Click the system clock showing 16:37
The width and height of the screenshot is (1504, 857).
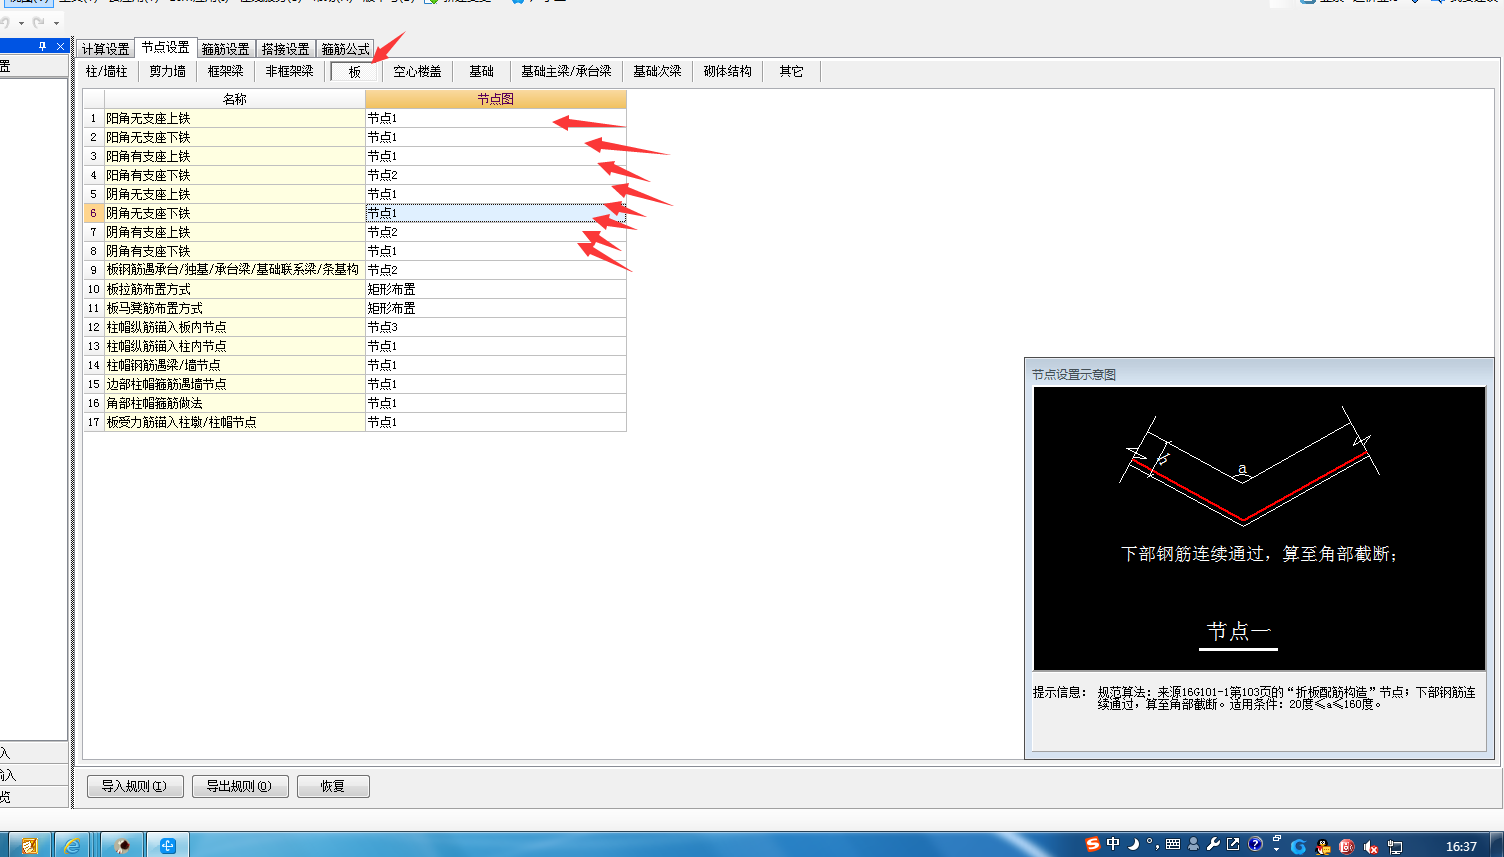point(1461,847)
